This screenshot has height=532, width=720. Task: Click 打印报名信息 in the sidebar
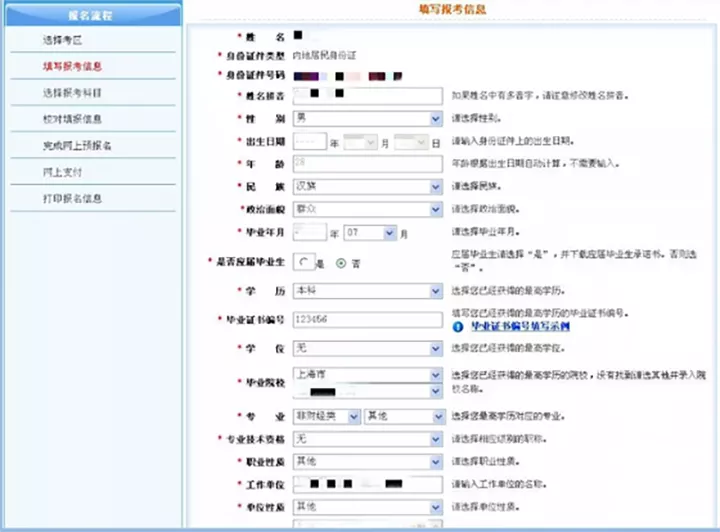click(x=71, y=198)
